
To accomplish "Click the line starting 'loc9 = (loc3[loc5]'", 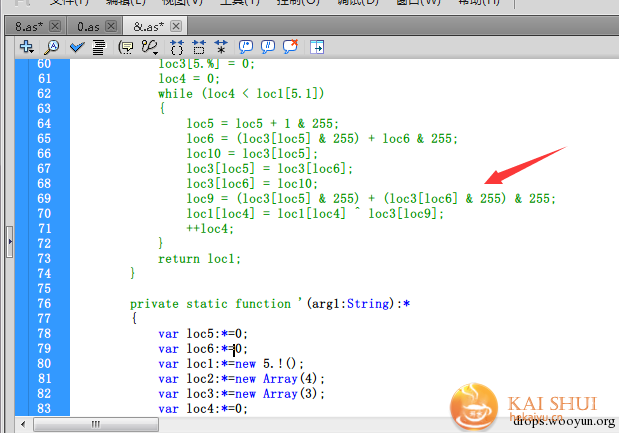I will click(371, 199).
